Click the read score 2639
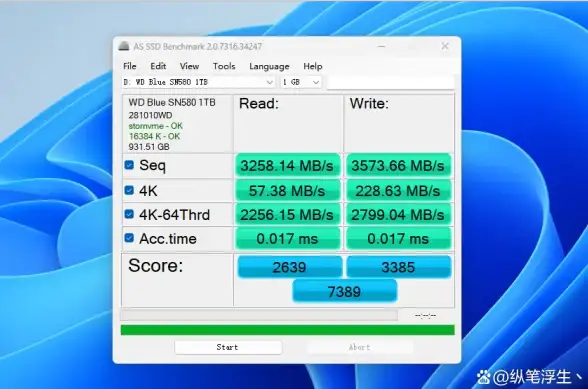The image size is (588, 389). pos(289,267)
